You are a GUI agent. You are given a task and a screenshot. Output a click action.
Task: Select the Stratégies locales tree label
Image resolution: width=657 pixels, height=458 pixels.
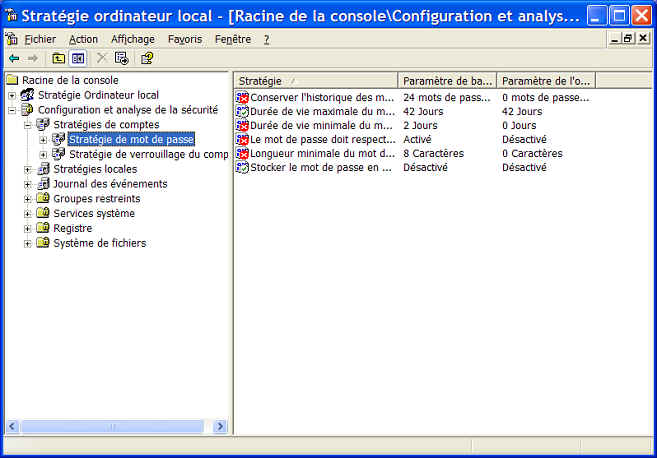click(x=95, y=169)
